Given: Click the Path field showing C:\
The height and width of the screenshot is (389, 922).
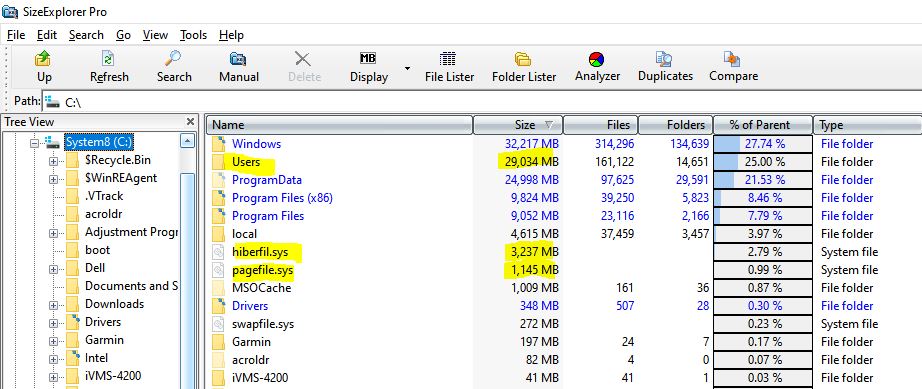Looking at the screenshot, I should tap(482, 102).
